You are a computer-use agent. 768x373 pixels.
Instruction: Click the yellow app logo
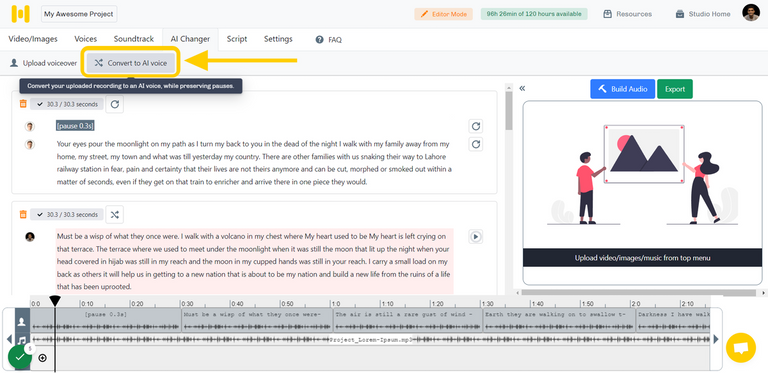(21, 14)
